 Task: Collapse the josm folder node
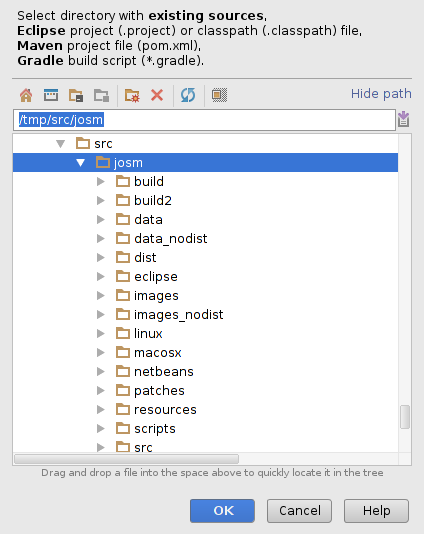tap(81, 163)
